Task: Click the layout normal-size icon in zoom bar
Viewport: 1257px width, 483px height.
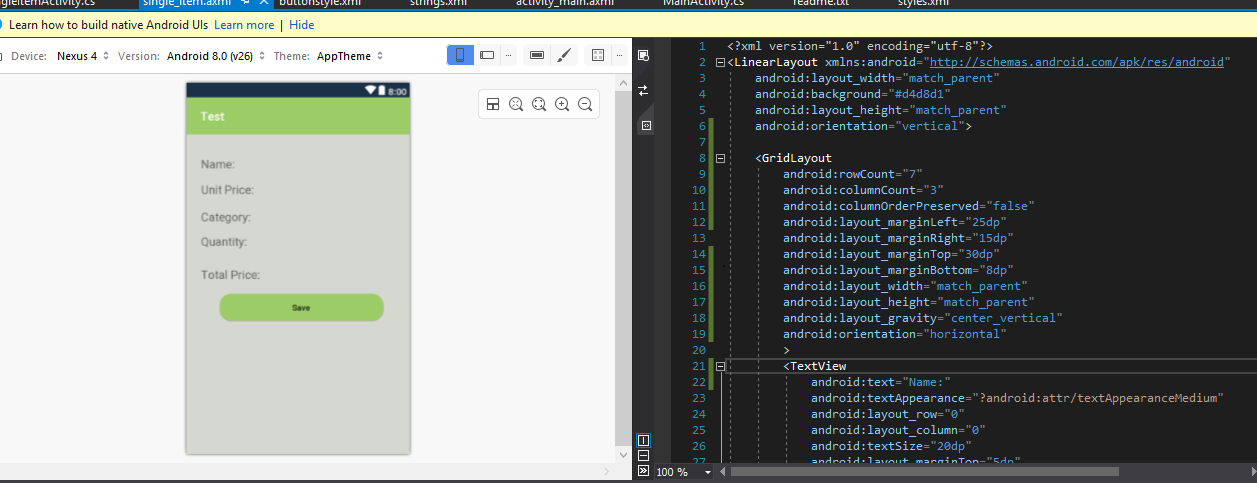Action: point(493,104)
